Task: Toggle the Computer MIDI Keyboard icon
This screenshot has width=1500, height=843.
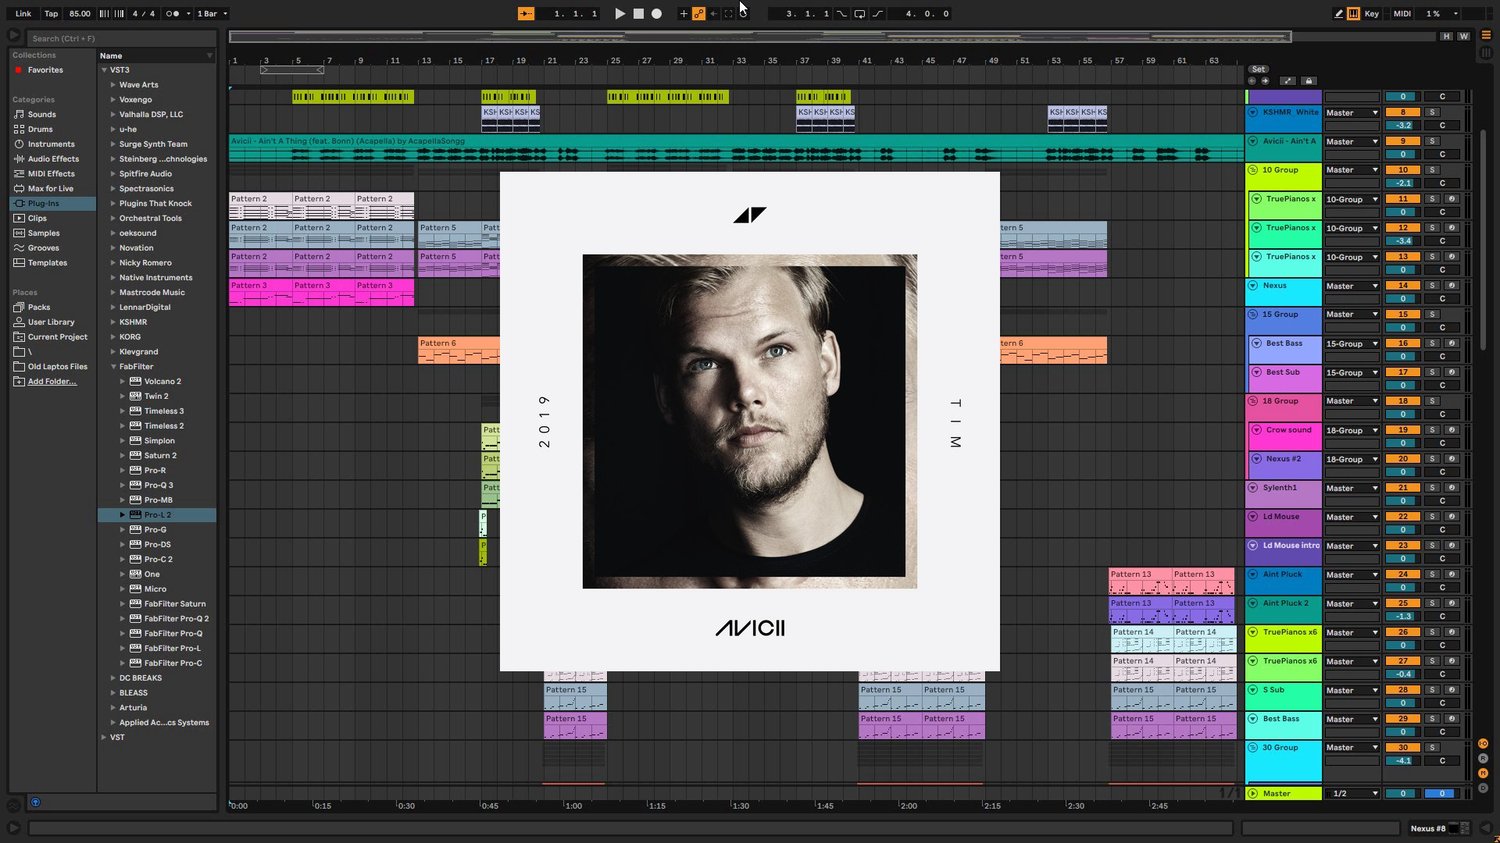Action: click(1353, 14)
